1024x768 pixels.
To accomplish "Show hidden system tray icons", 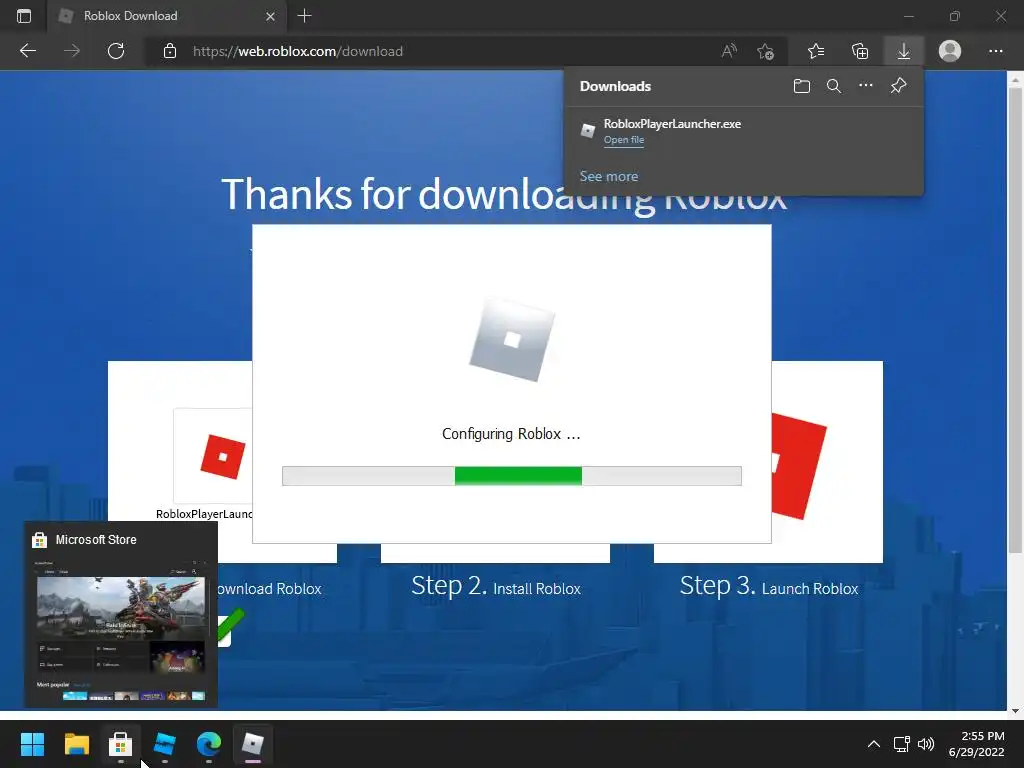I will coord(873,744).
